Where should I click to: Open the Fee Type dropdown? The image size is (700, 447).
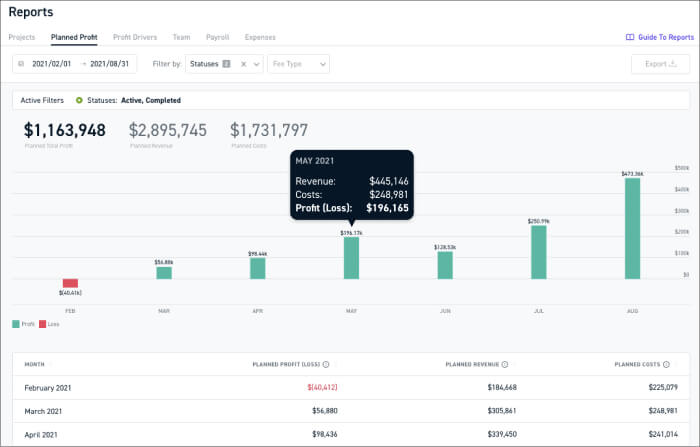click(298, 64)
